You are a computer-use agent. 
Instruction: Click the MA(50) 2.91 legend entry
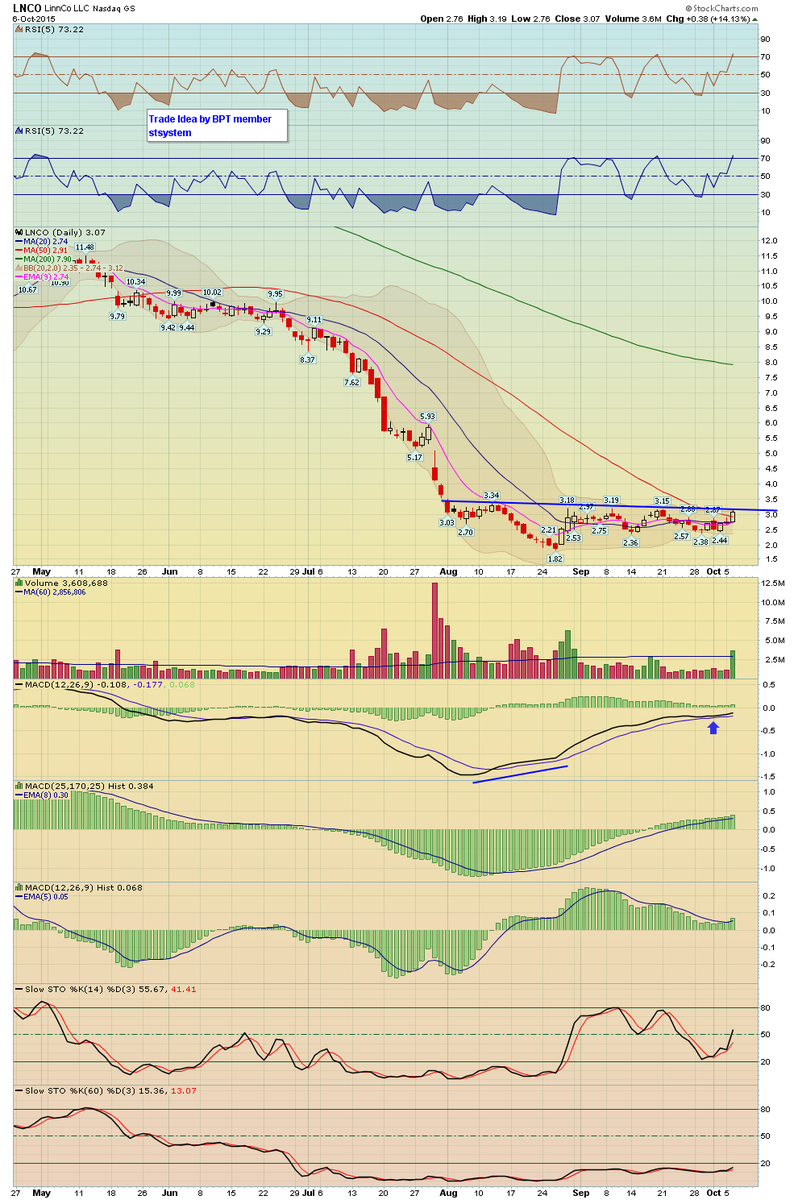pos(42,251)
